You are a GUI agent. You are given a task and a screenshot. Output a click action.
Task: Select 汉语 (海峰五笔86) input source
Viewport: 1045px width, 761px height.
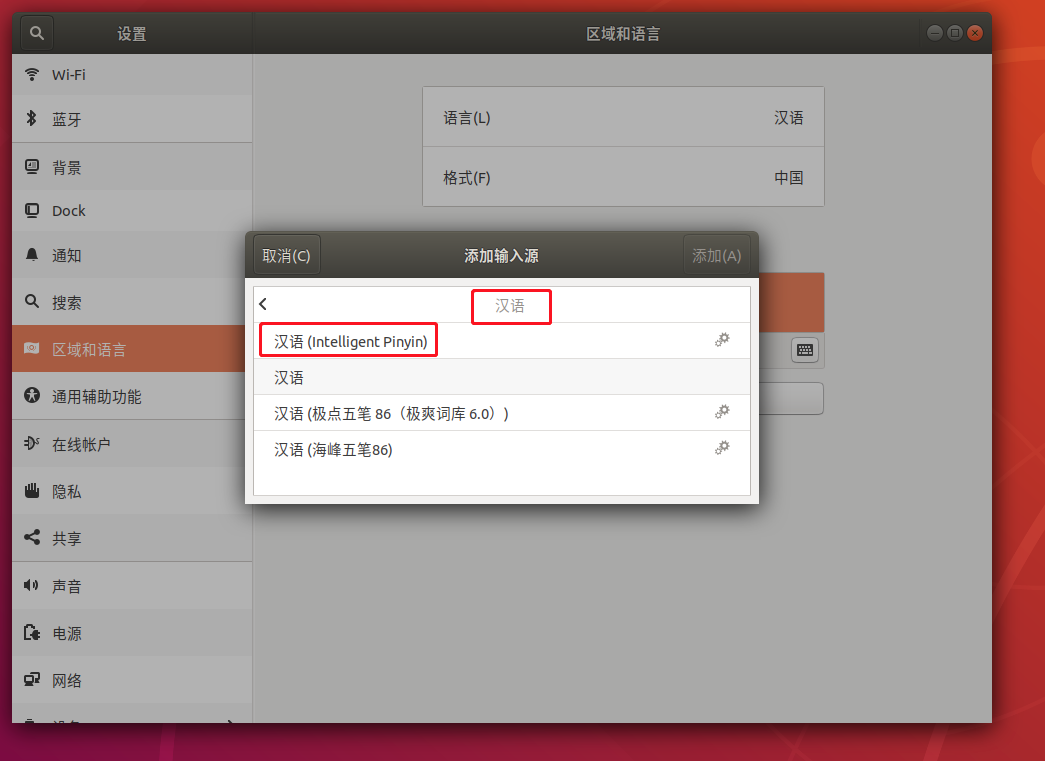pyautogui.click(x=502, y=449)
